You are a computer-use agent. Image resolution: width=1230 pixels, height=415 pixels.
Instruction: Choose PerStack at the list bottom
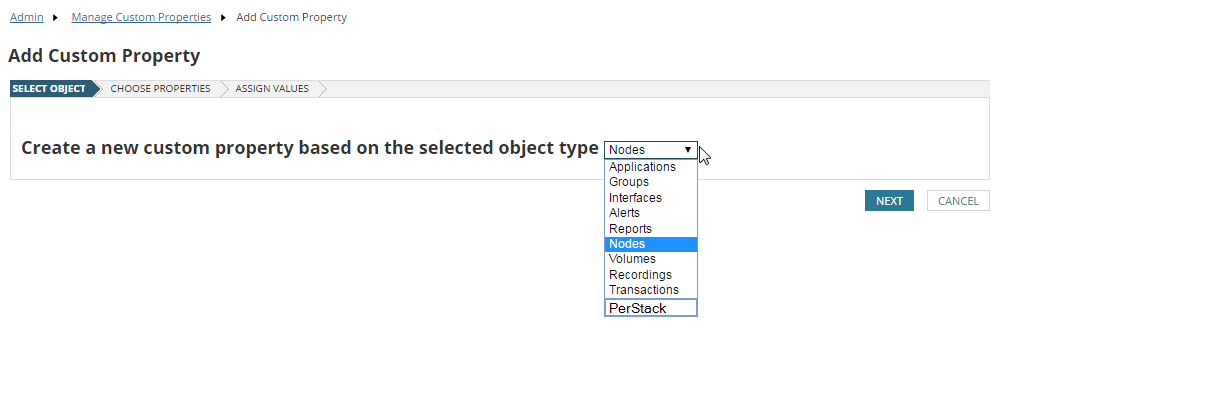point(637,308)
